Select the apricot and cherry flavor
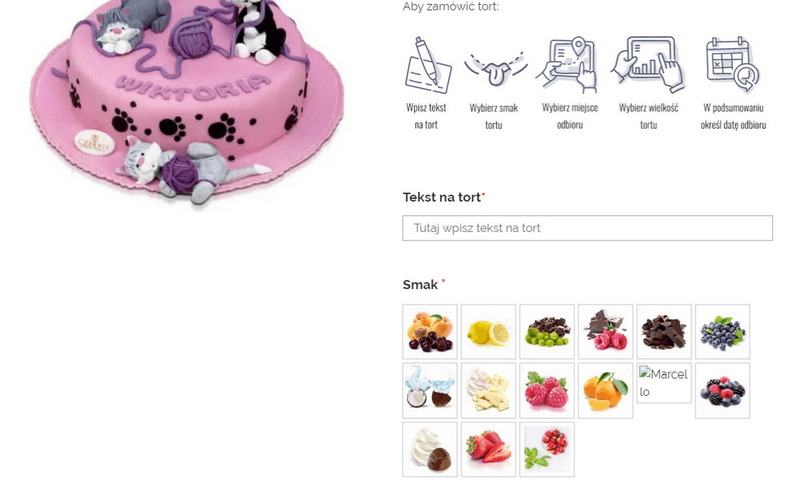Screen dimensions: 800x500 (x=430, y=332)
